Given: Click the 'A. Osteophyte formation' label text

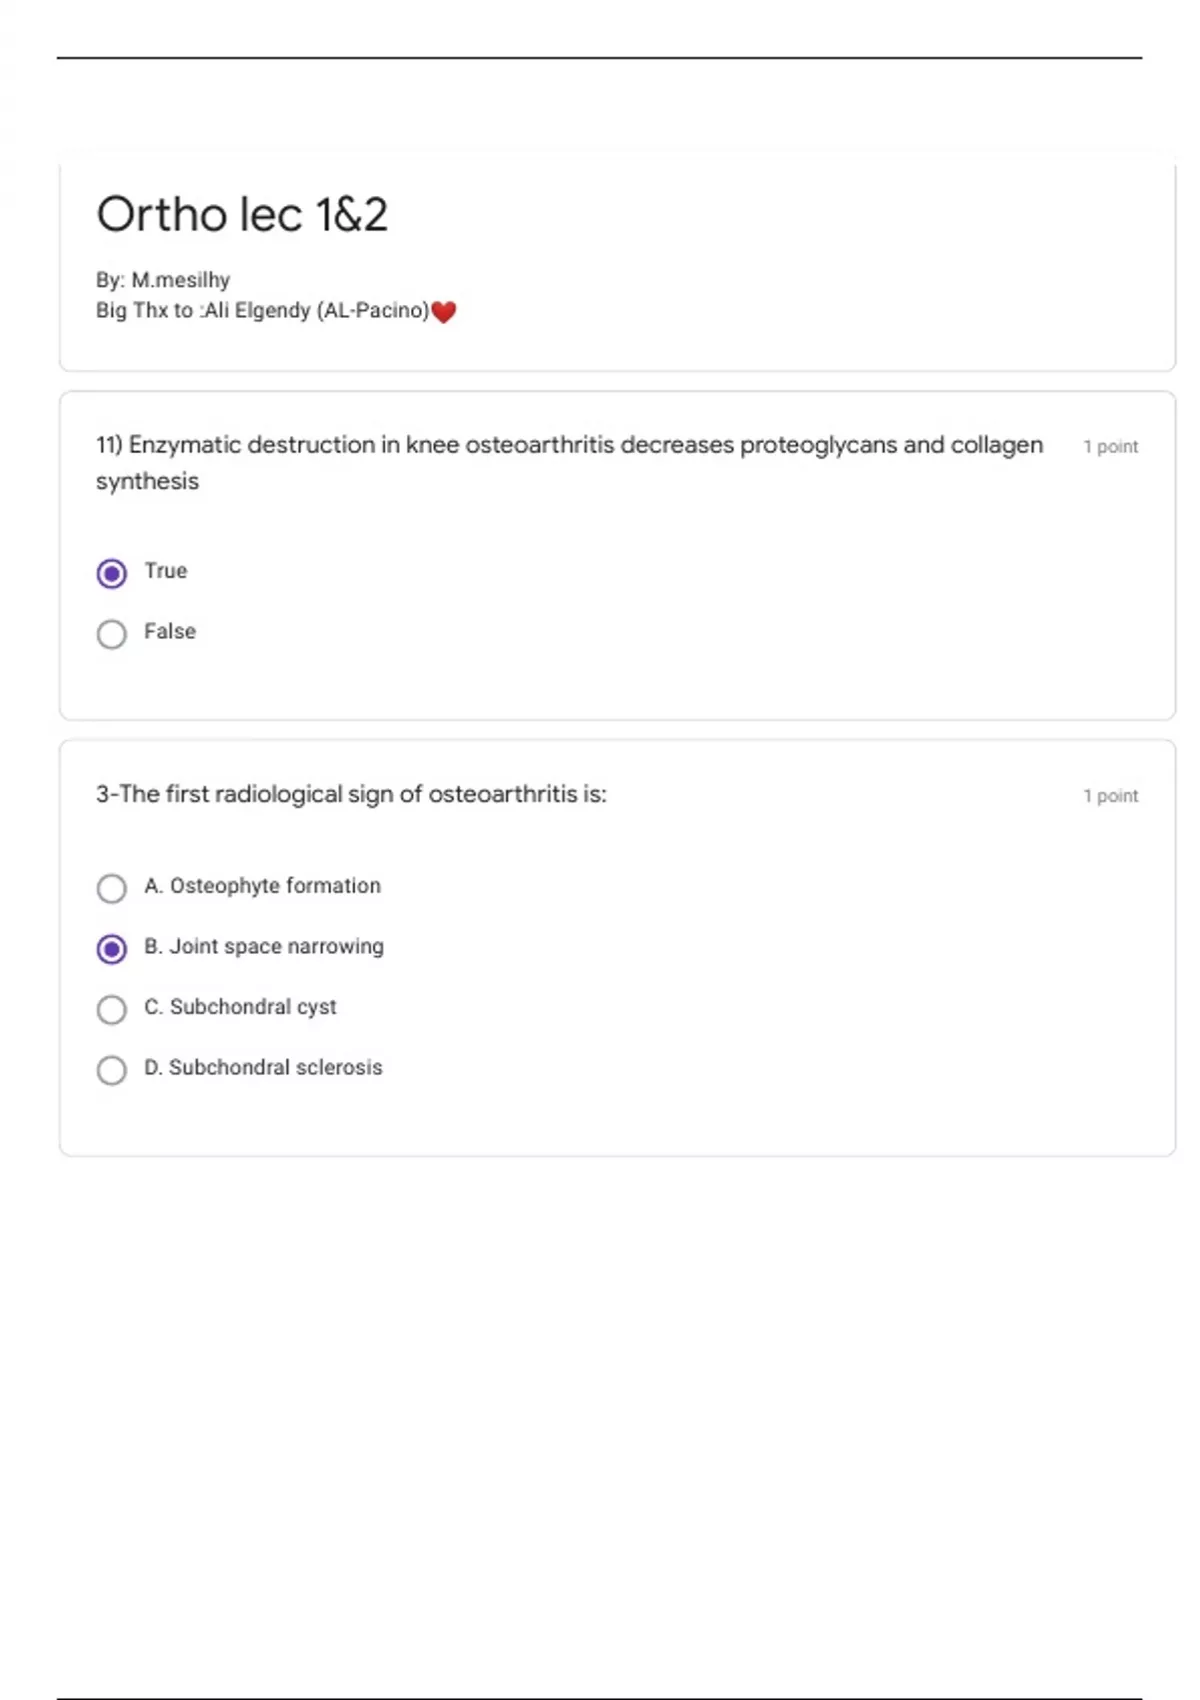Looking at the screenshot, I should pyautogui.click(x=262, y=886).
